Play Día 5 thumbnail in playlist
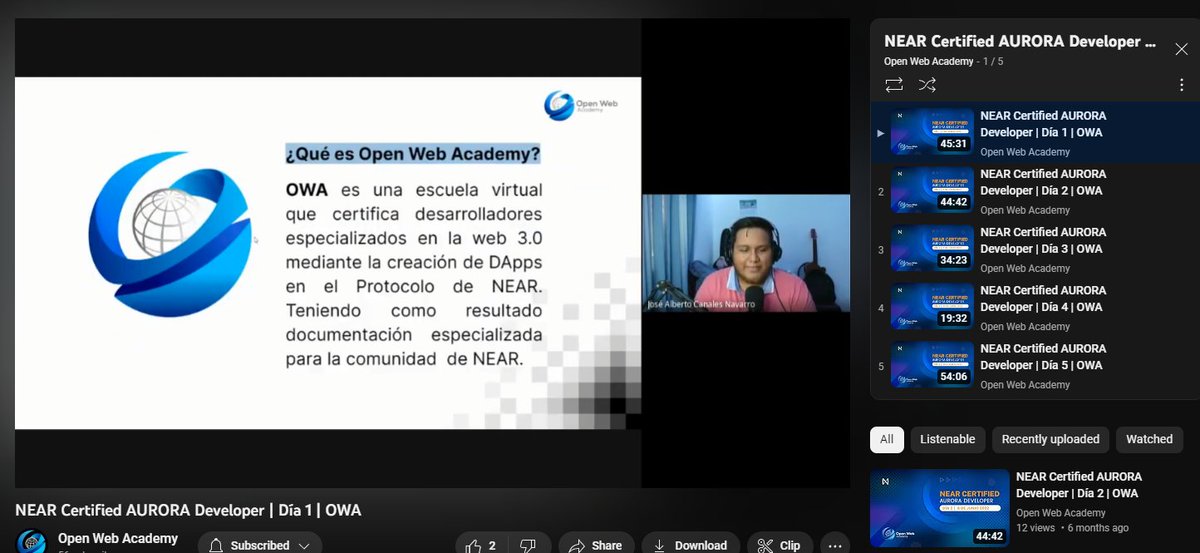The width and height of the screenshot is (1200, 553). point(932,364)
